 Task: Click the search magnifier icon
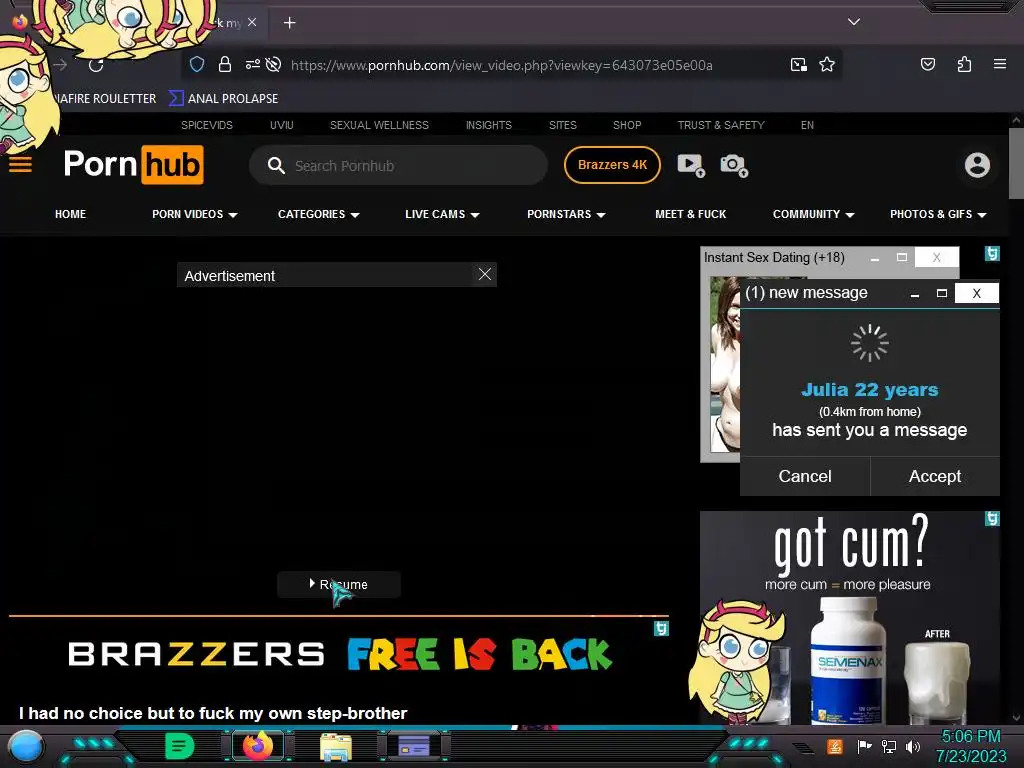pyautogui.click(x=276, y=165)
